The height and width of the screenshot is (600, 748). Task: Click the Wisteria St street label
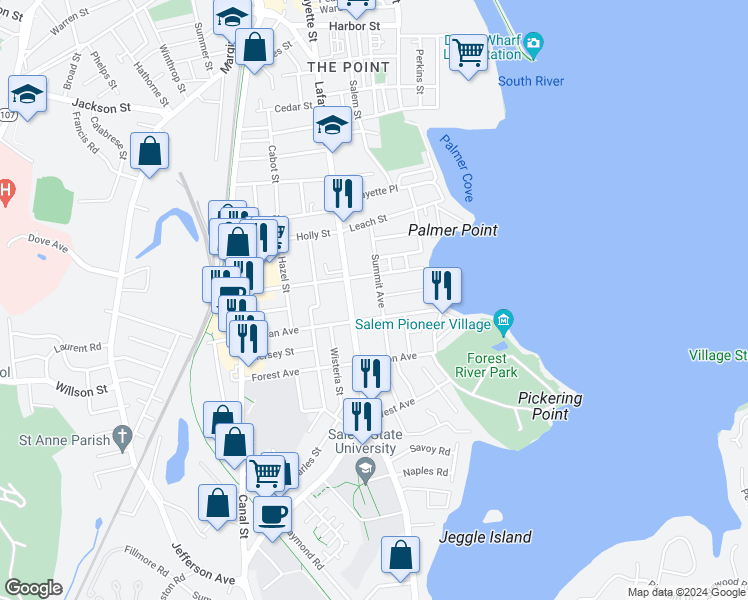(x=336, y=371)
